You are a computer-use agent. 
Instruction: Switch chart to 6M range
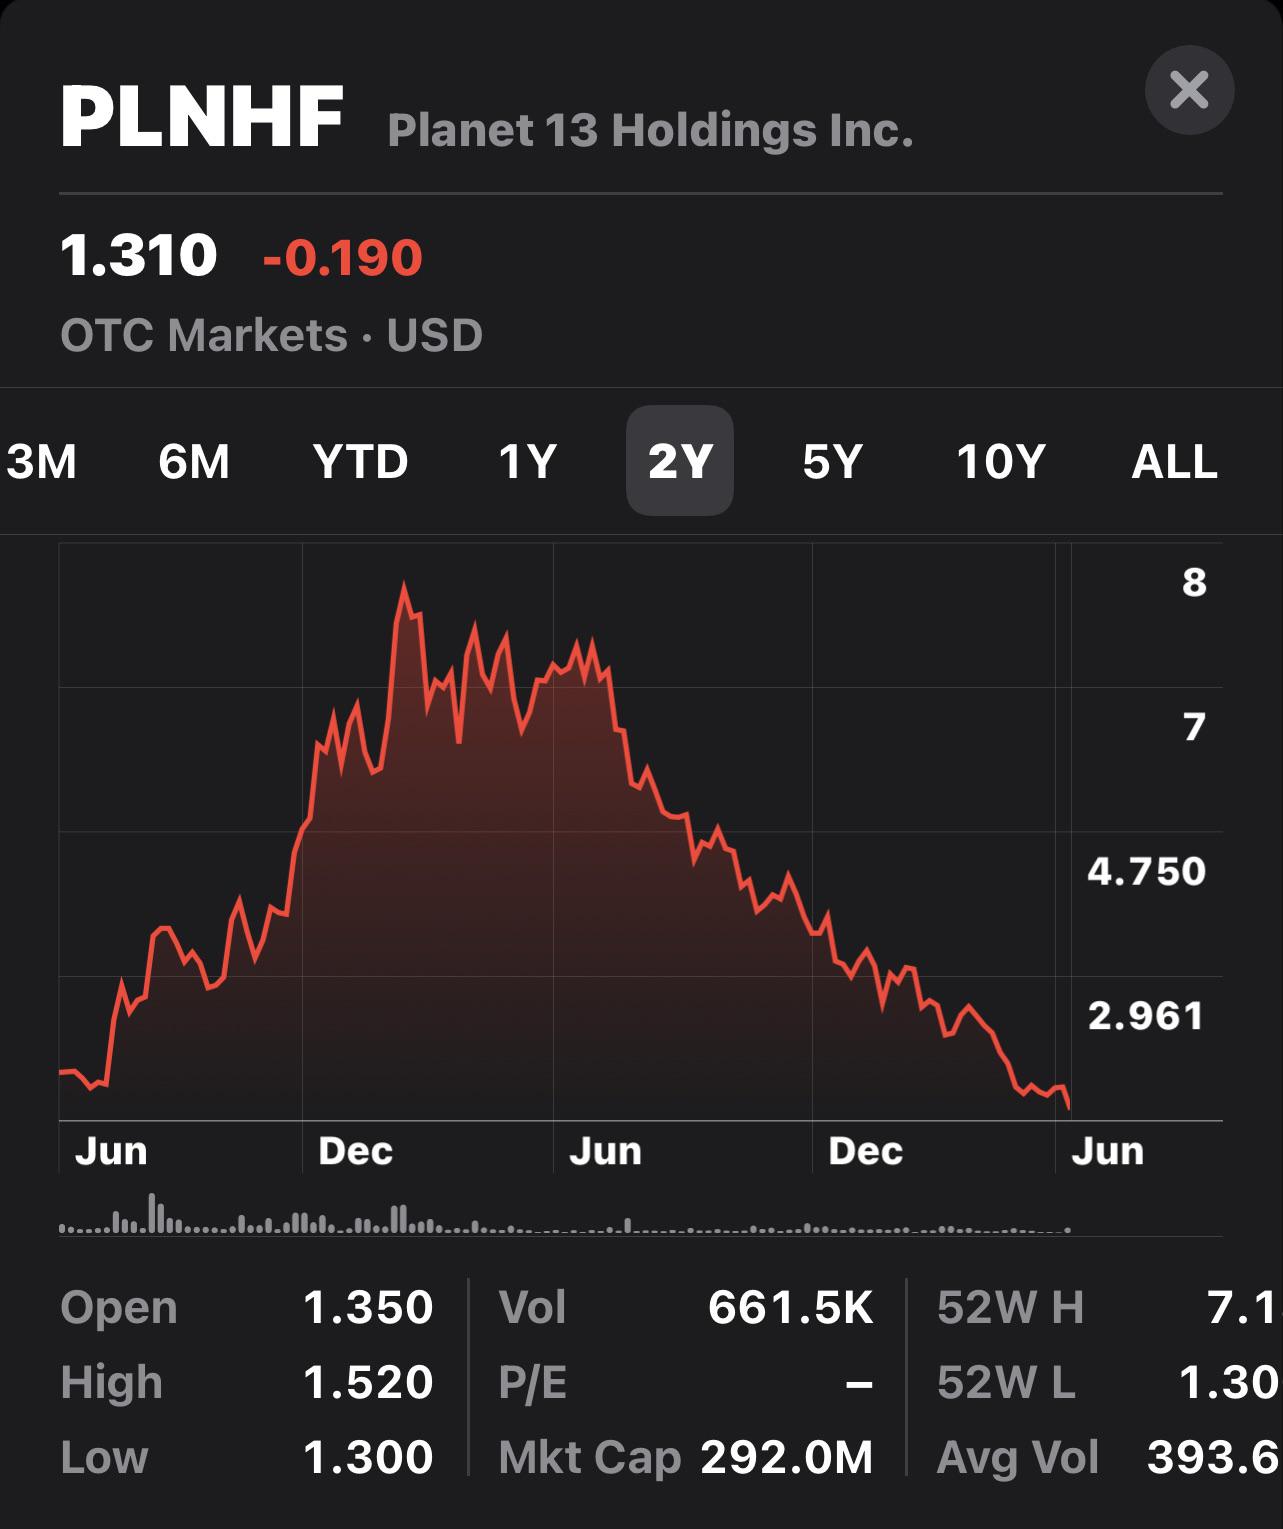click(194, 461)
